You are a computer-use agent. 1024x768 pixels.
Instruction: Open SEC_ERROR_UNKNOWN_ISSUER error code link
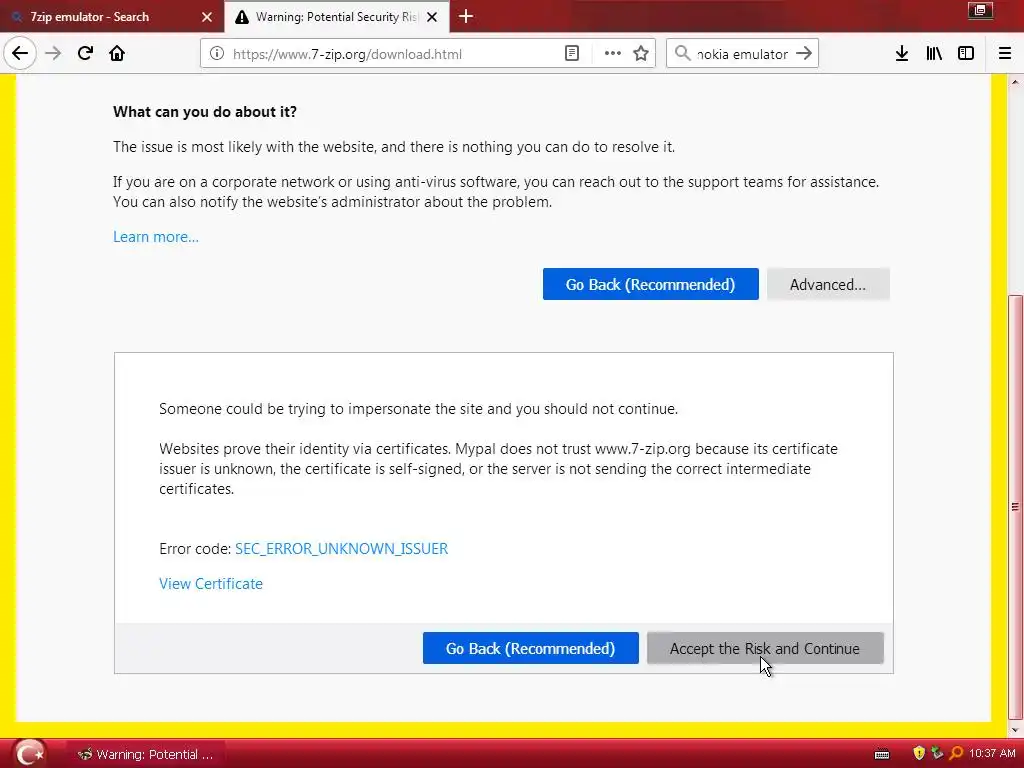[x=342, y=549]
